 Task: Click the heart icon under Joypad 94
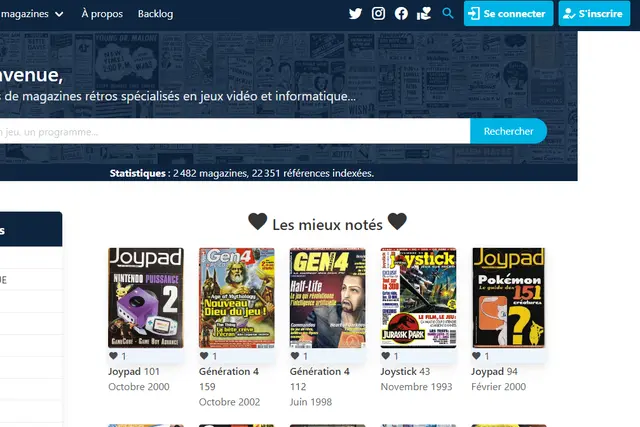point(476,356)
